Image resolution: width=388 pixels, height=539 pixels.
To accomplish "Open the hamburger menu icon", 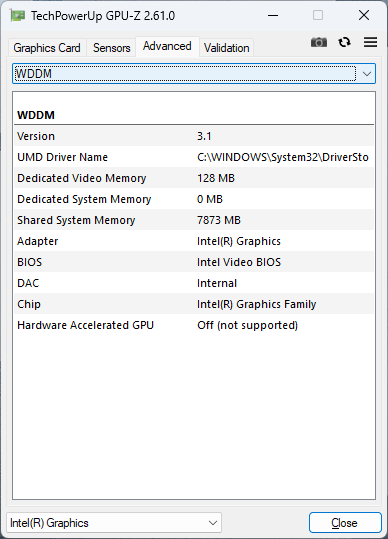I will [370, 42].
